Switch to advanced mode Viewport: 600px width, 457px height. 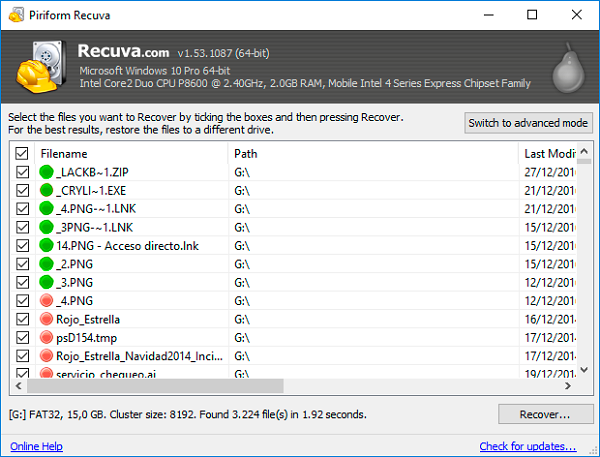tap(529, 123)
